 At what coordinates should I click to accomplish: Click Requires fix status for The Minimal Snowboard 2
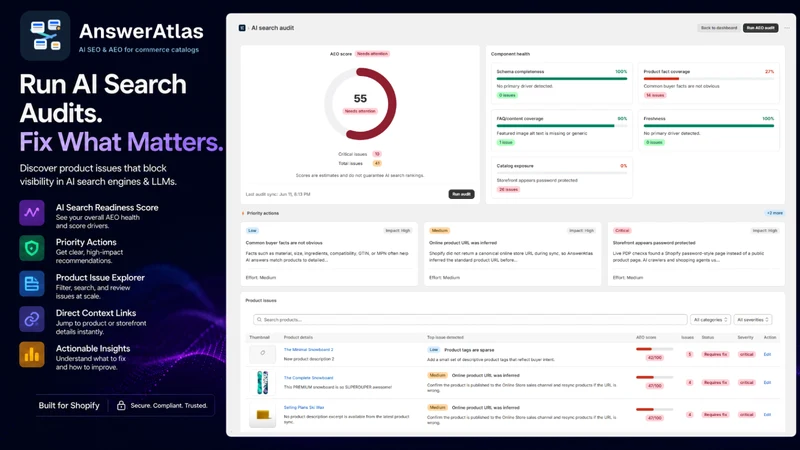tap(715, 355)
